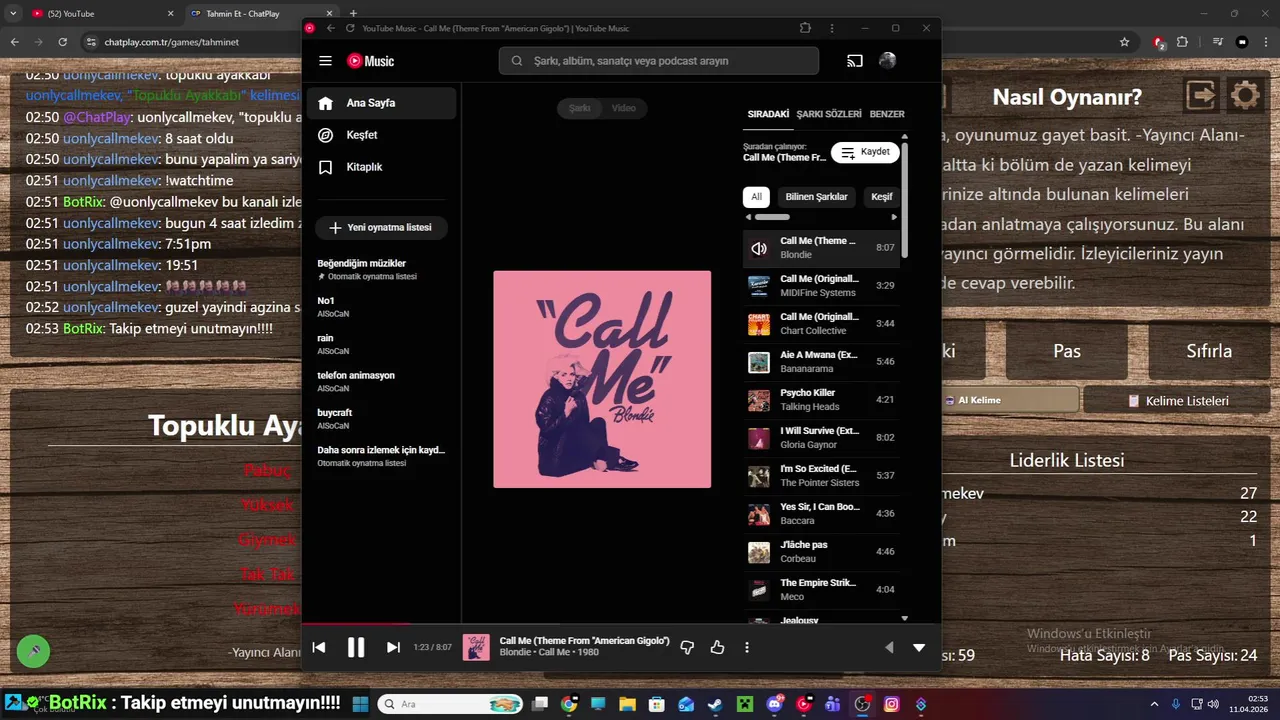The height and width of the screenshot is (720, 1280).
Task: Switch player to Video mode
Action: click(624, 108)
